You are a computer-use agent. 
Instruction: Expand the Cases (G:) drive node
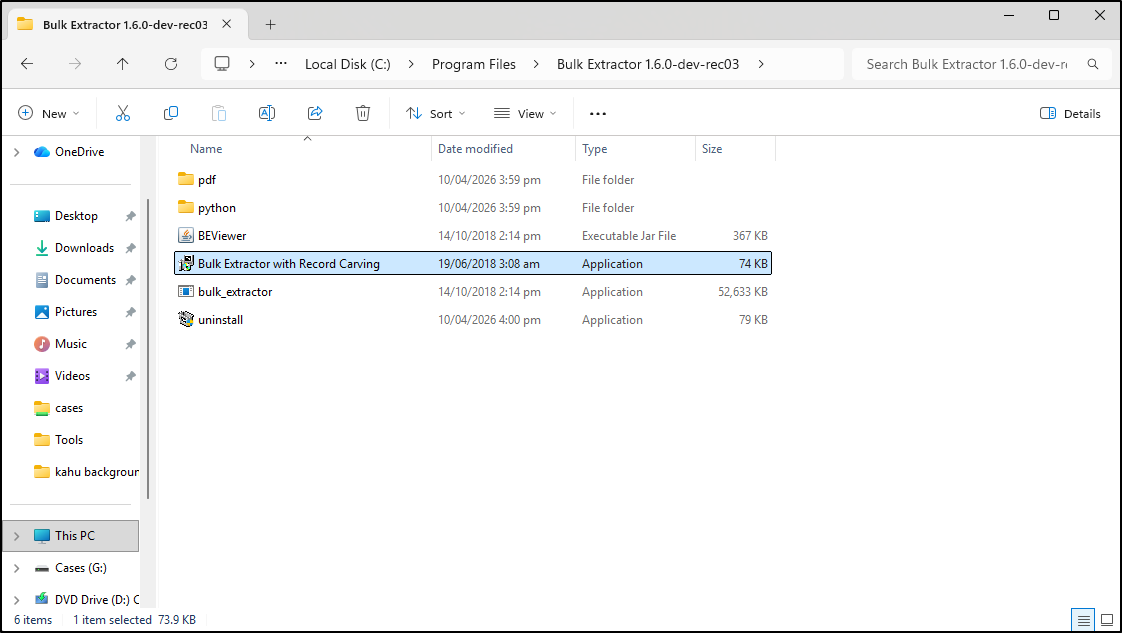(x=16, y=568)
